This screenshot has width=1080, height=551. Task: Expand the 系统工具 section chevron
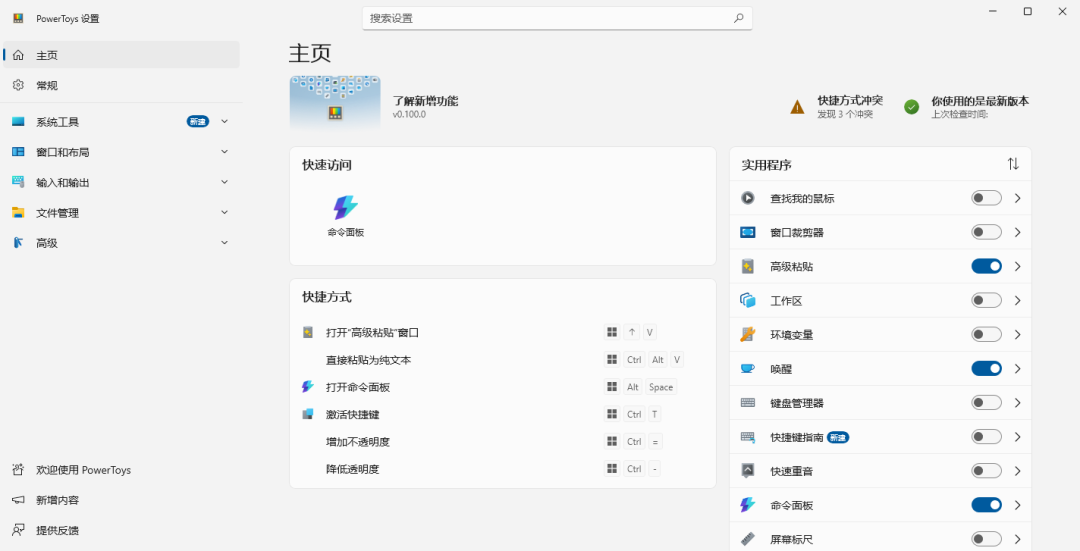[224, 121]
